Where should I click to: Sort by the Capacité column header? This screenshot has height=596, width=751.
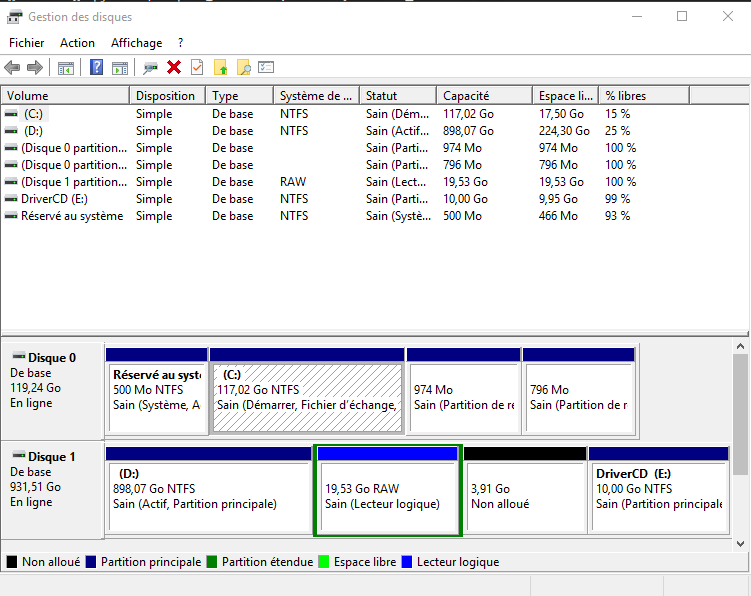(485, 95)
